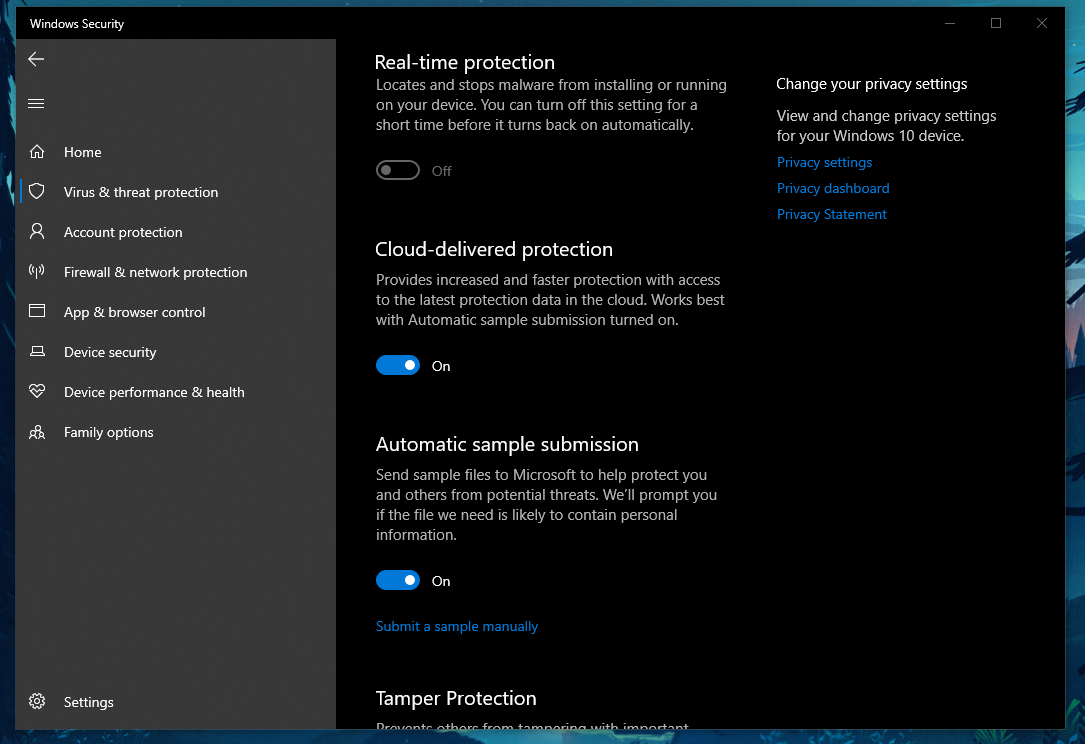This screenshot has height=744, width=1085.
Task: Click Real-time protection heading
Action: [x=465, y=62]
